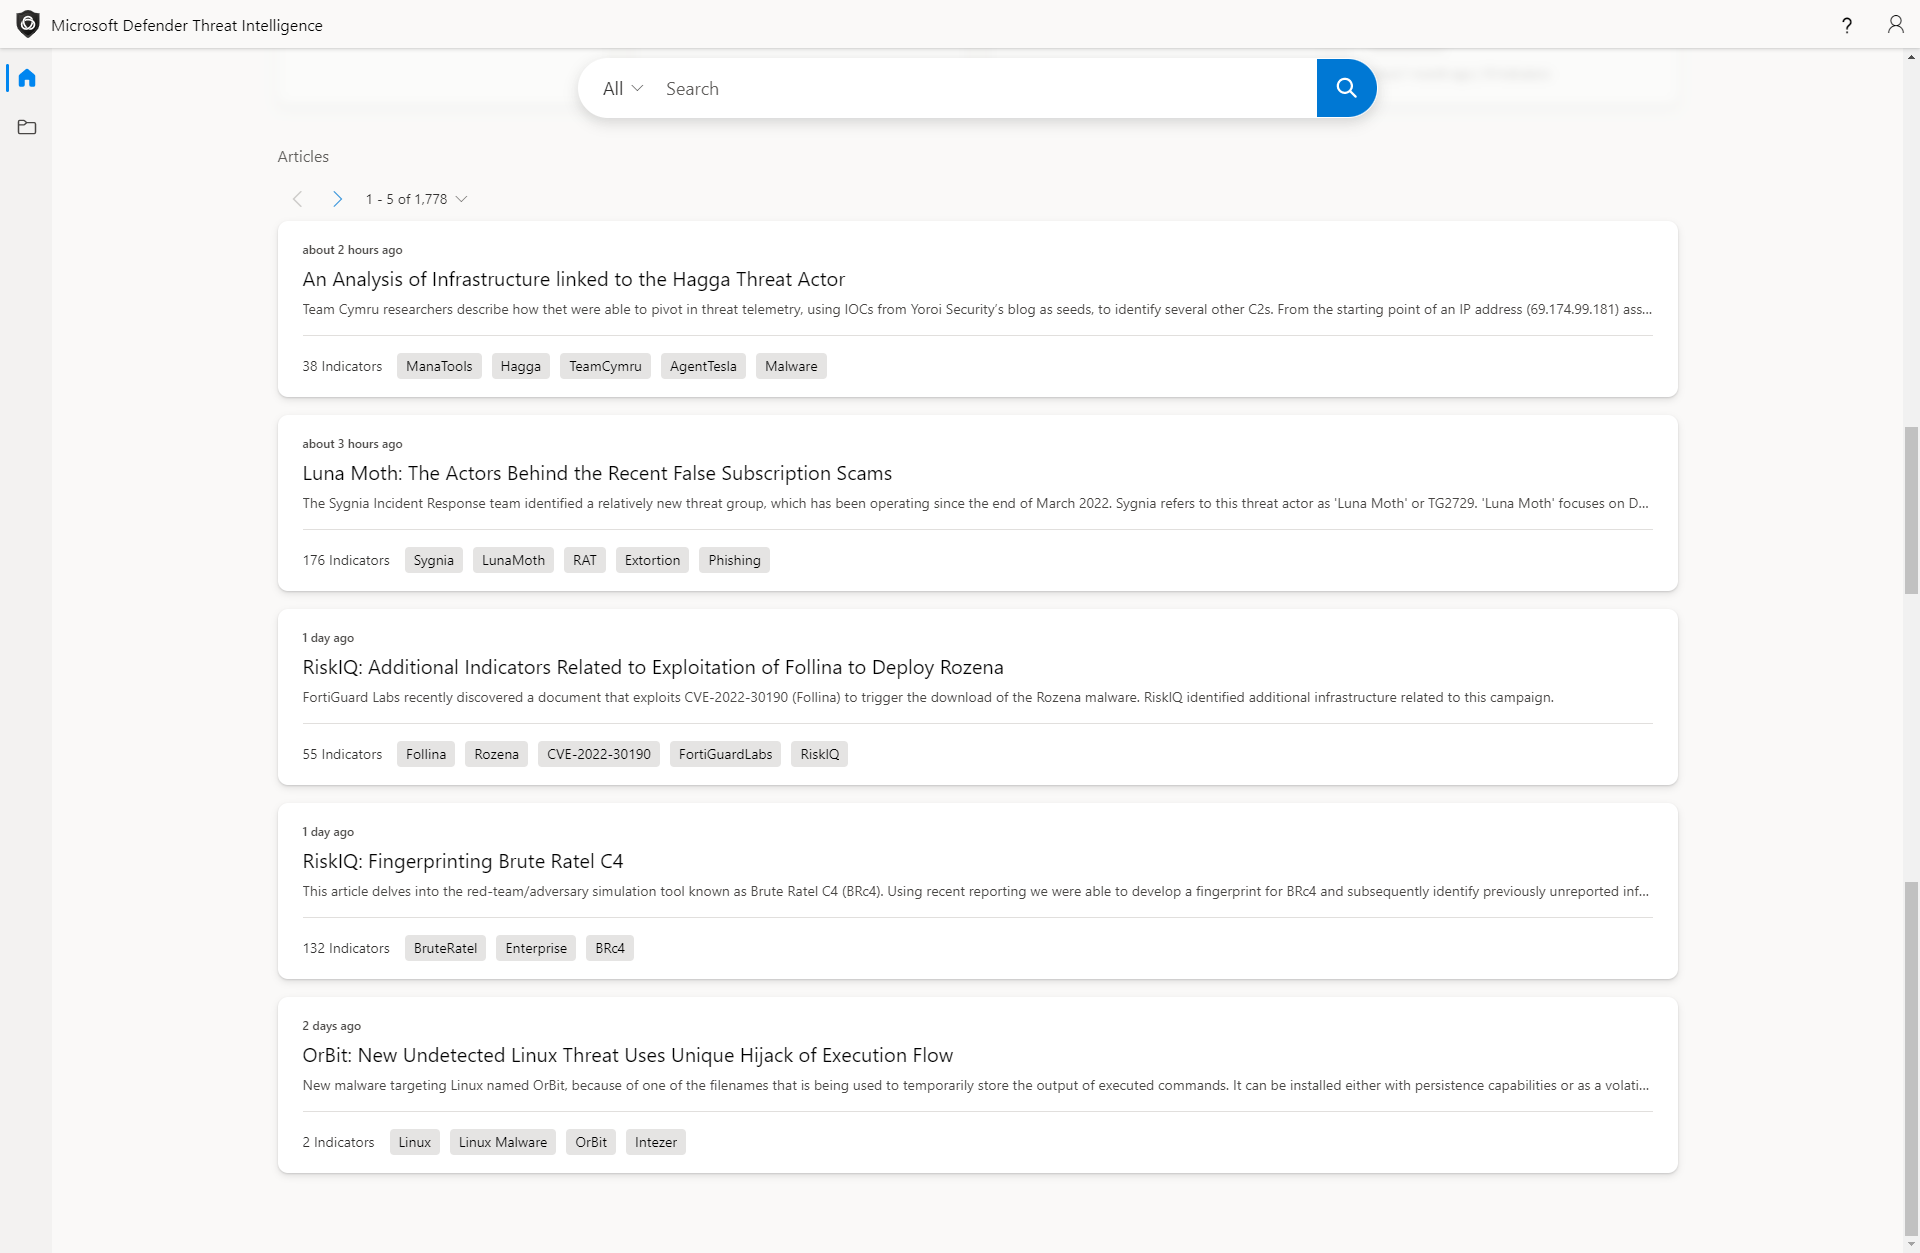Select the Hagga tag
Viewport: 1920px width, 1253px height.
coord(521,366)
